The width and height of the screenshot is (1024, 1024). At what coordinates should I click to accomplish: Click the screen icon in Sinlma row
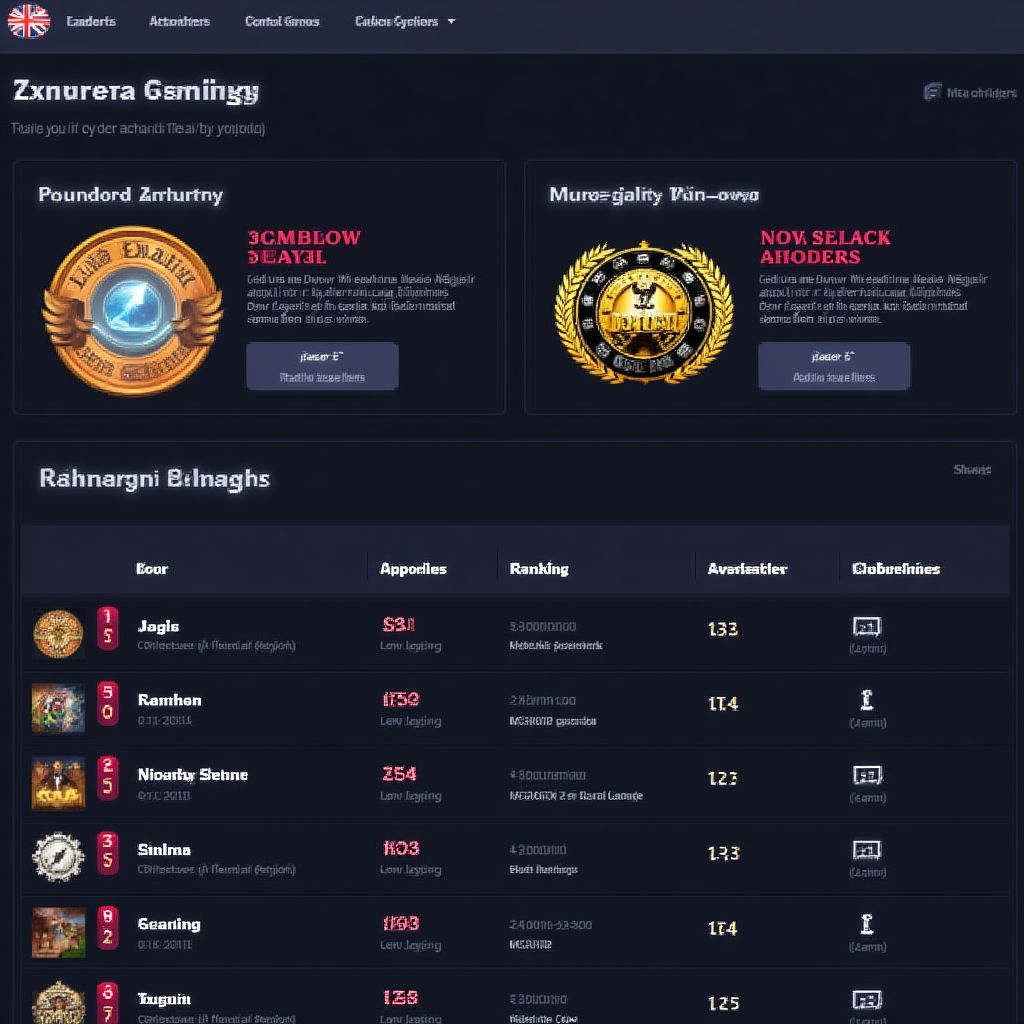(867, 850)
